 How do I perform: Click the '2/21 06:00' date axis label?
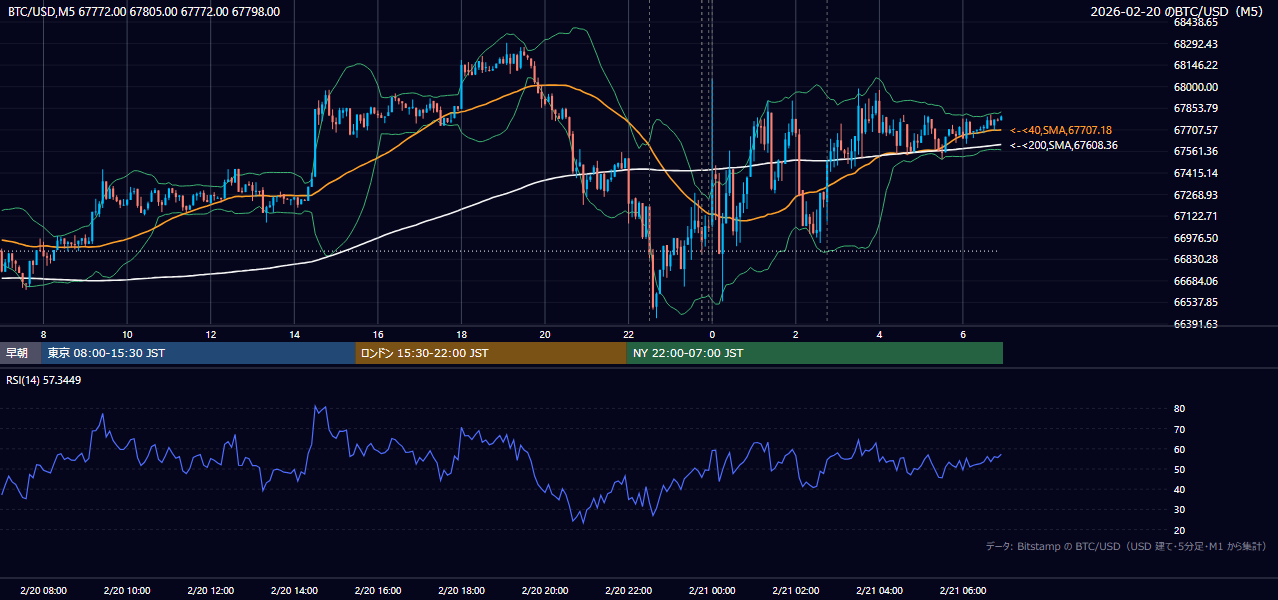[x=963, y=591]
